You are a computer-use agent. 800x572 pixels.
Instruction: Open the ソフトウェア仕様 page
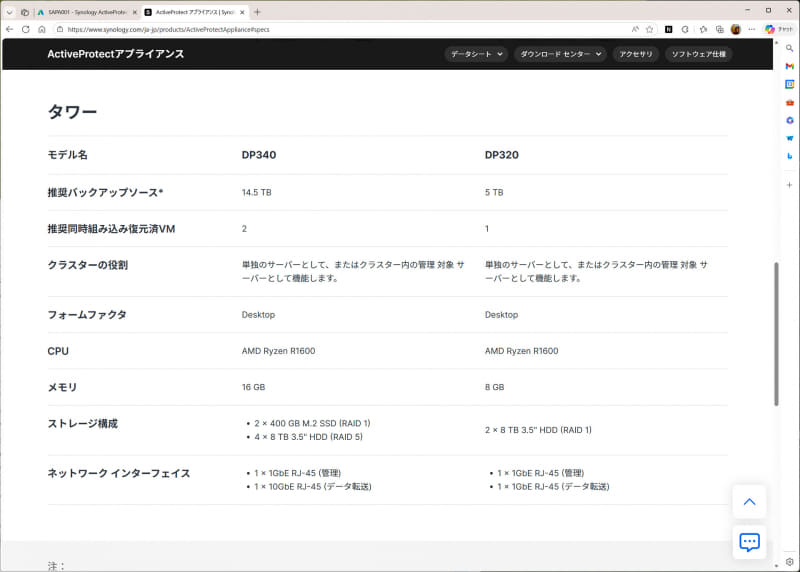click(698, 54)
